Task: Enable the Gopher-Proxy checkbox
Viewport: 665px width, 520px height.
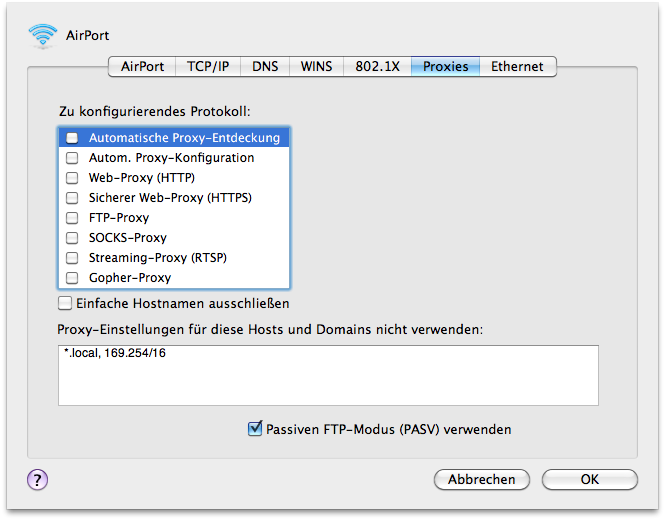Action: coord(72,278)
